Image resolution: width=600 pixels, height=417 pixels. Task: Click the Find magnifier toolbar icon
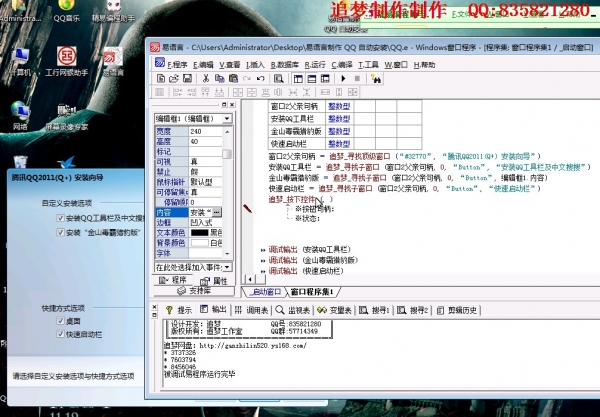[279, 78]
